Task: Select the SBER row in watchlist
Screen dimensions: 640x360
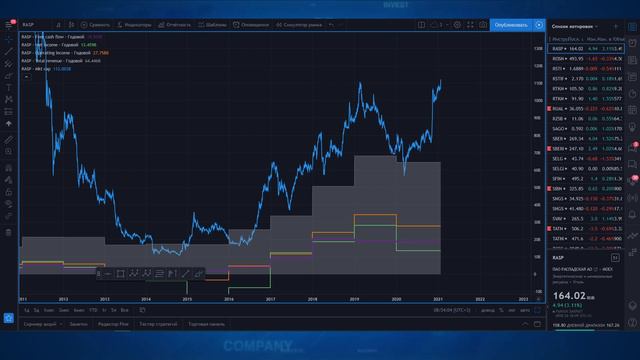Action: click(586, 139)
